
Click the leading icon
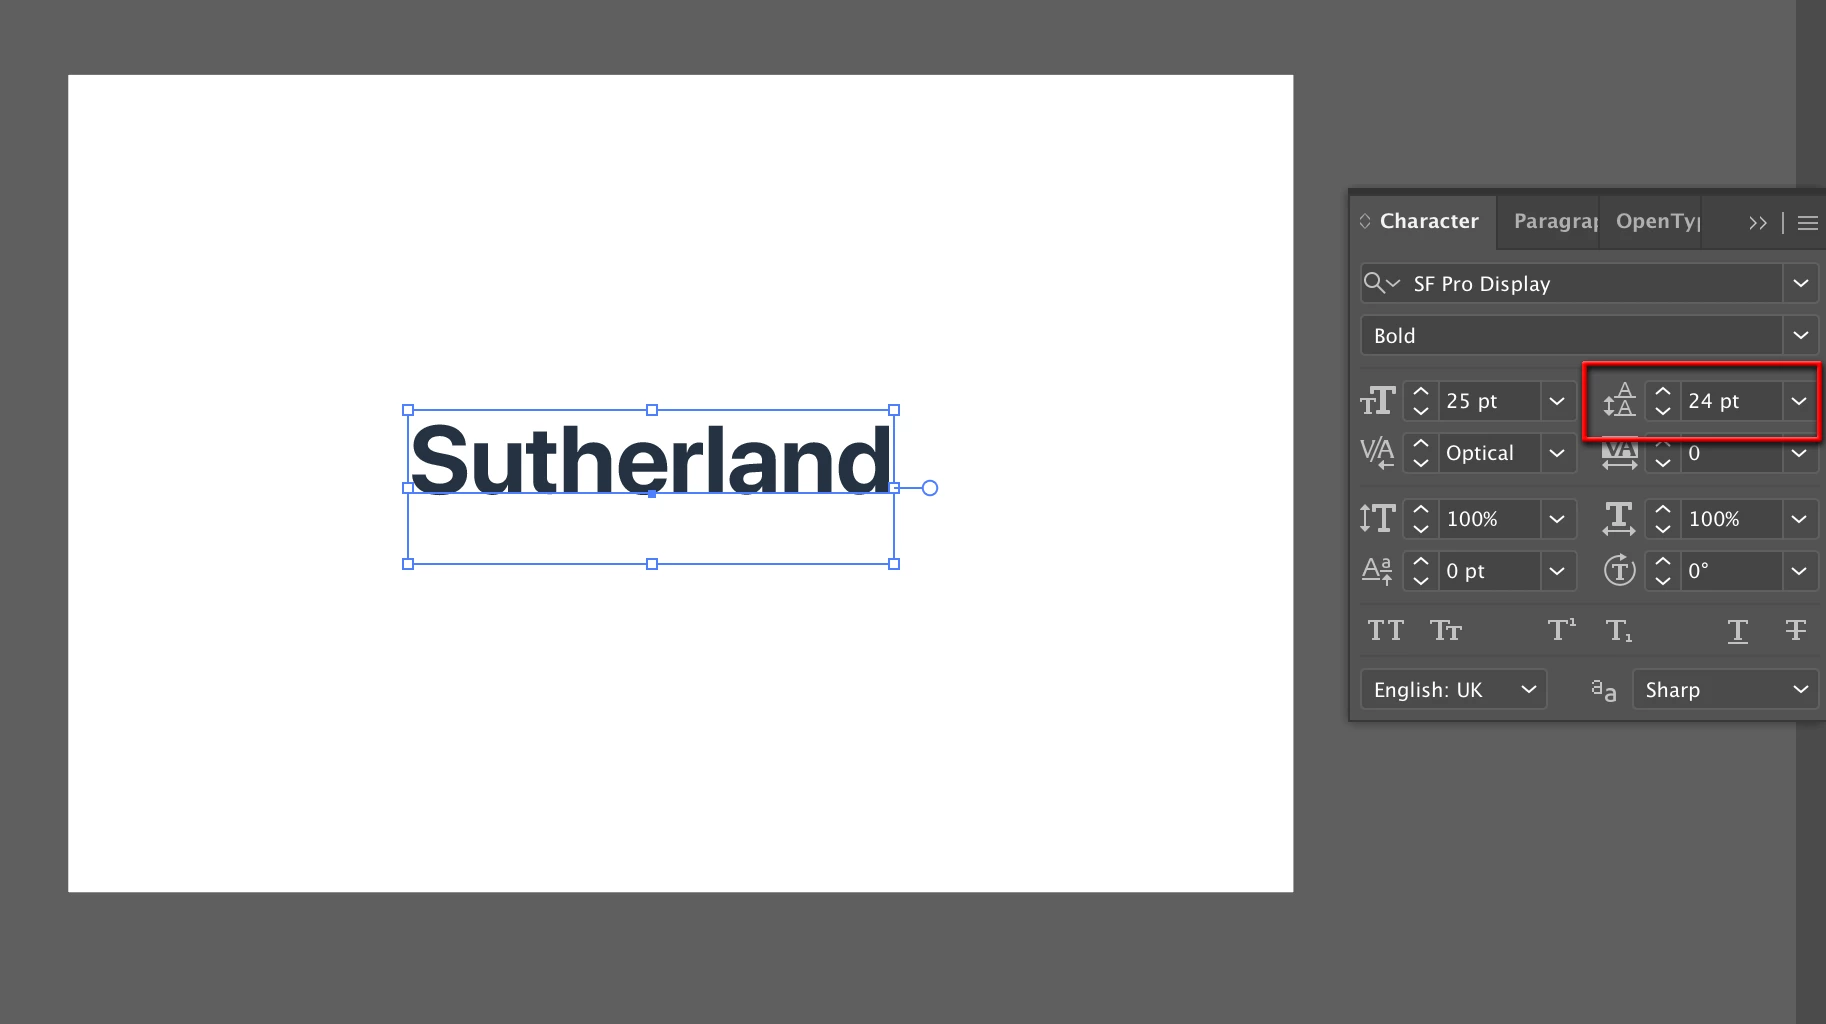1619,400
